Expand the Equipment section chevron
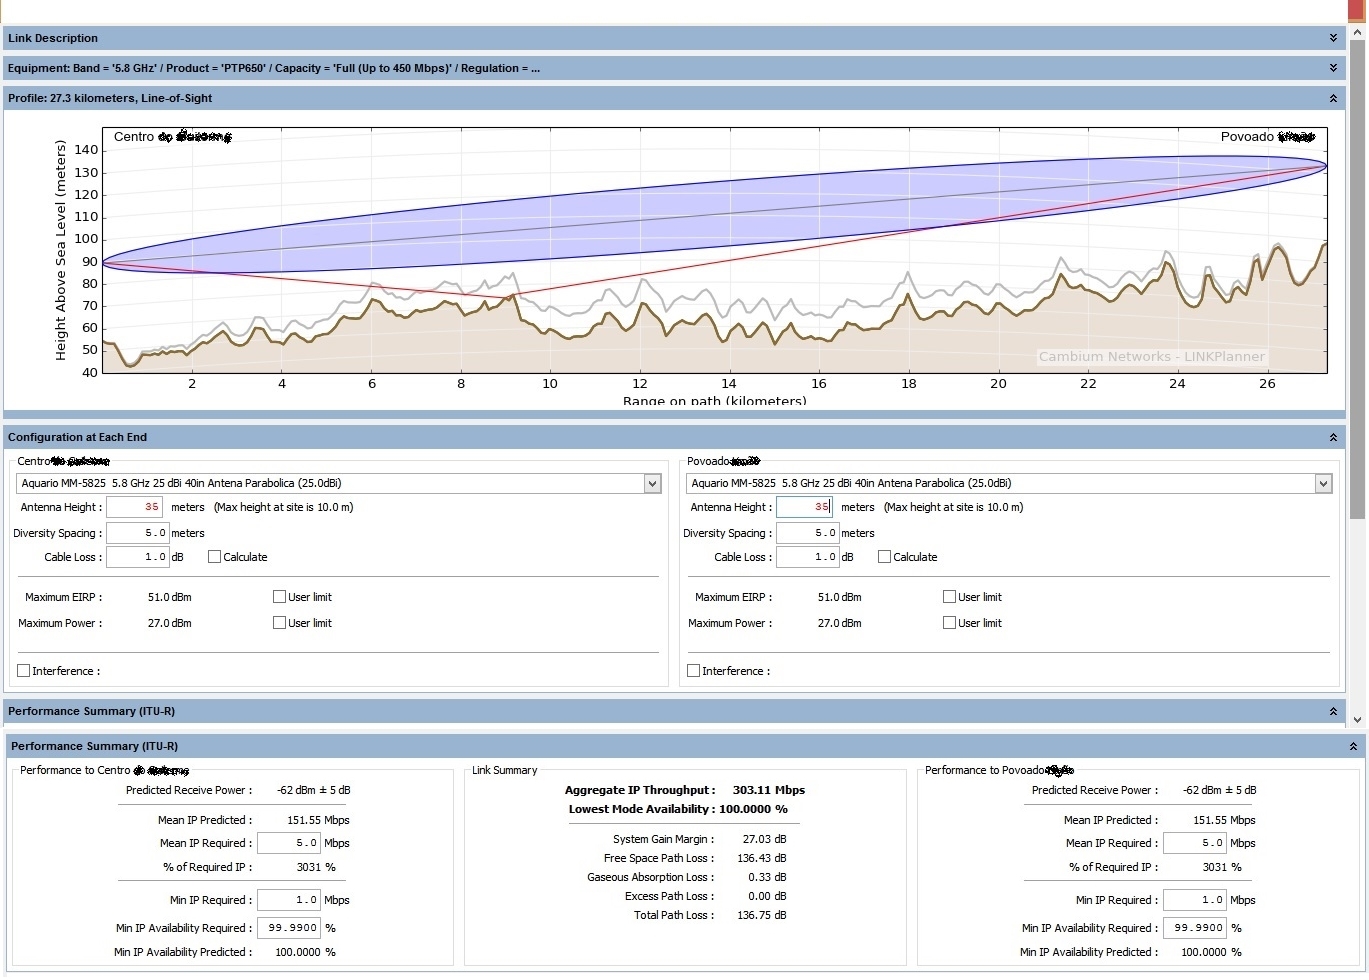This screenshot has height=980, width=1369. [1333, 68]
